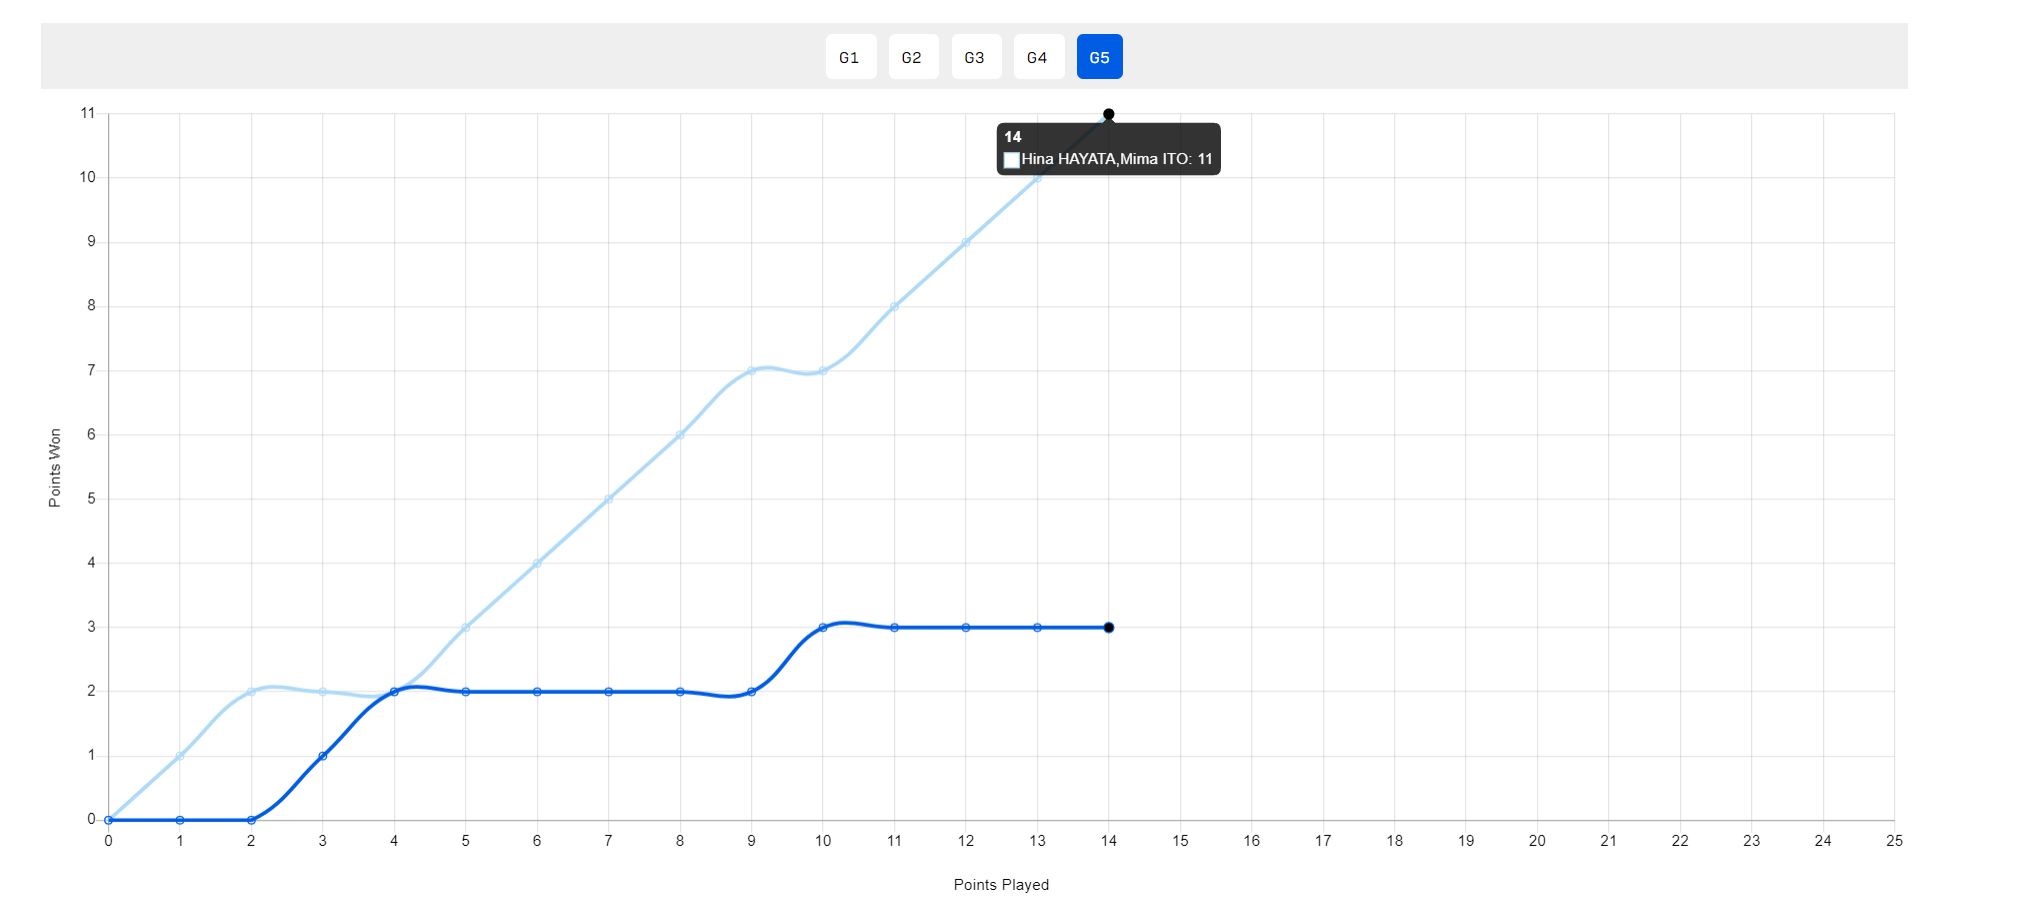The width and height of the screenshot is (2027, 915).
Task: Select dark blue data point at 10 points played
Action: click(823, 628)
